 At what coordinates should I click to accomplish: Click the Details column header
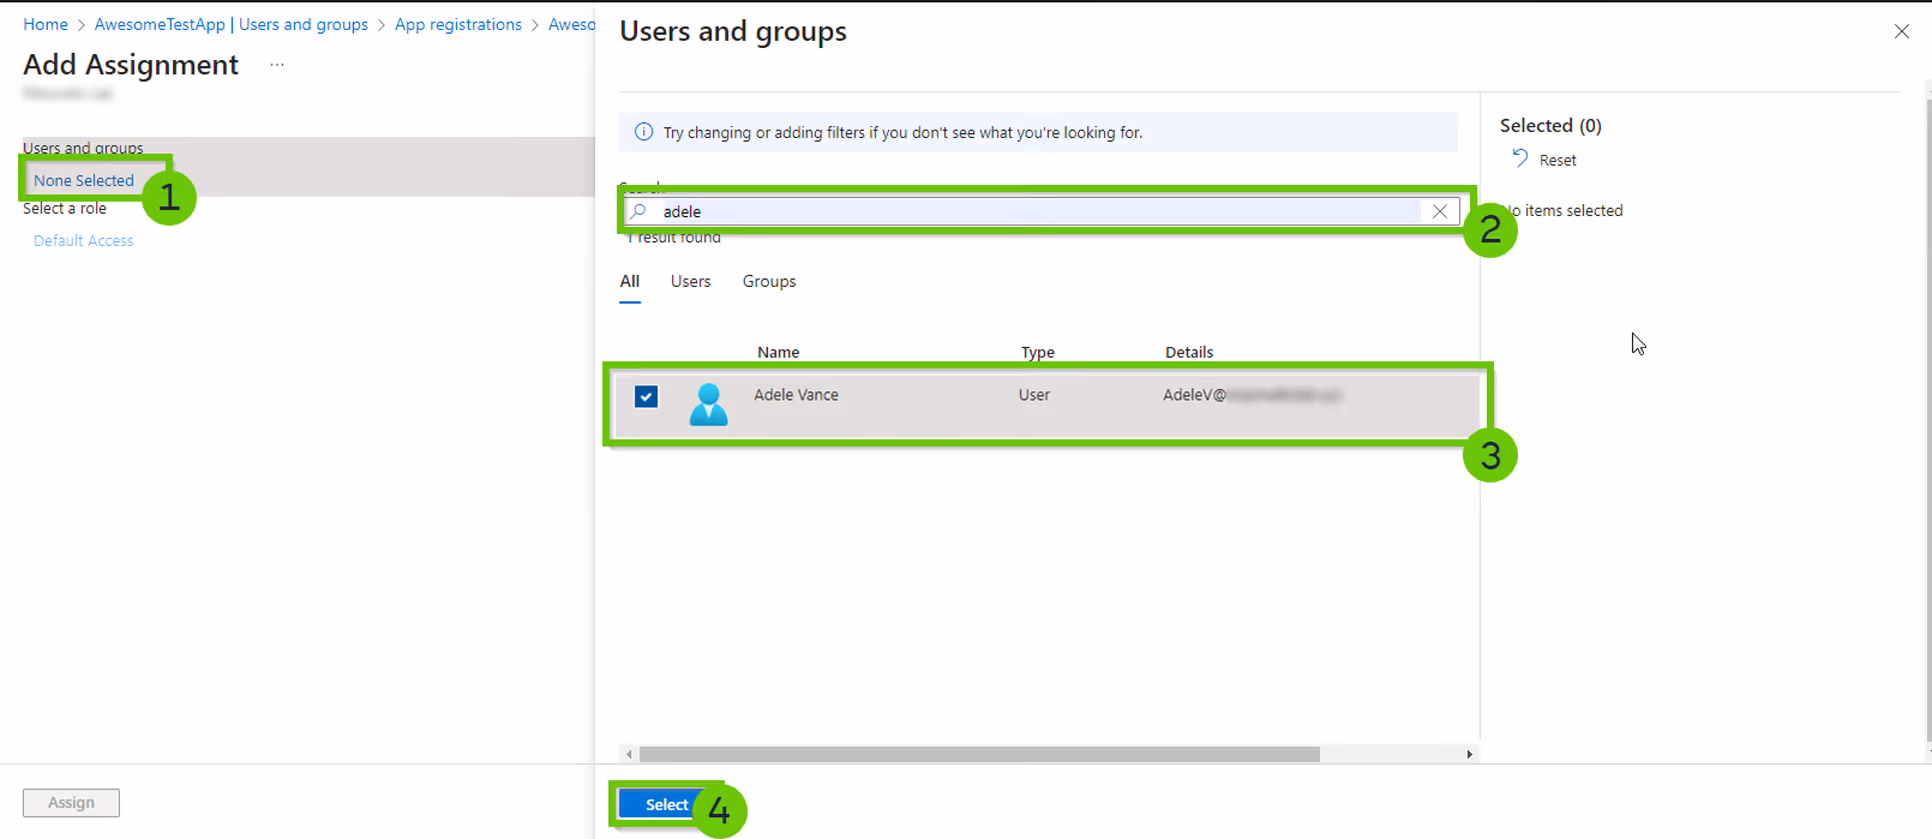tap(1189, 352)
